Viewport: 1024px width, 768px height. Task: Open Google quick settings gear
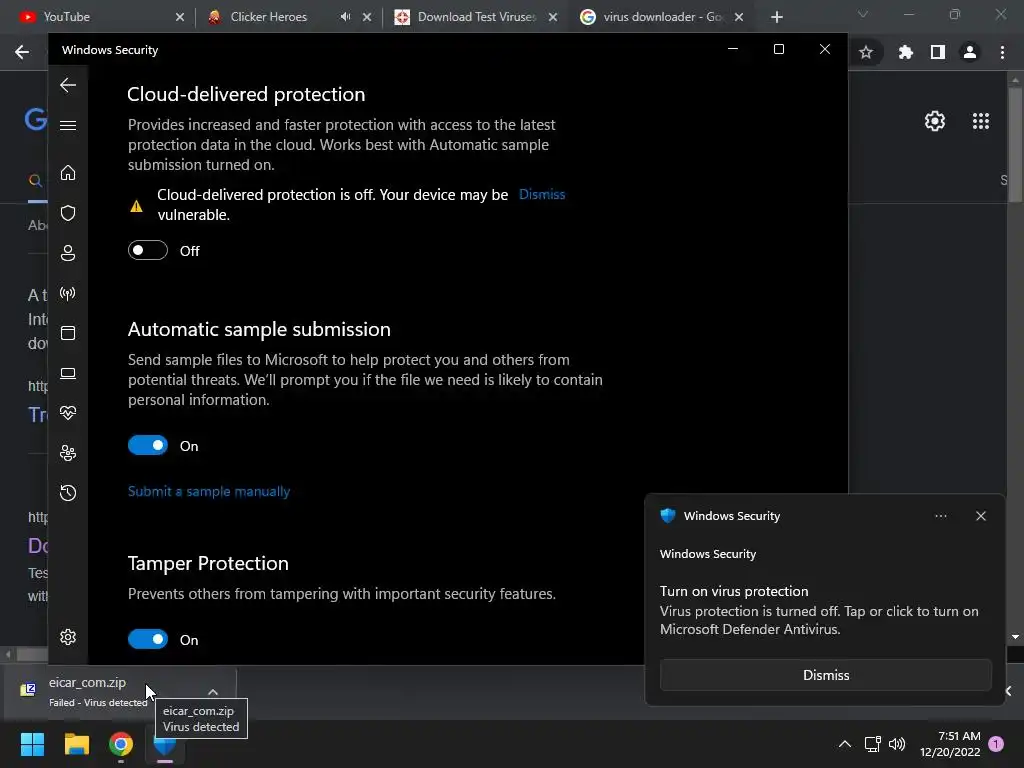pos(935,121)
